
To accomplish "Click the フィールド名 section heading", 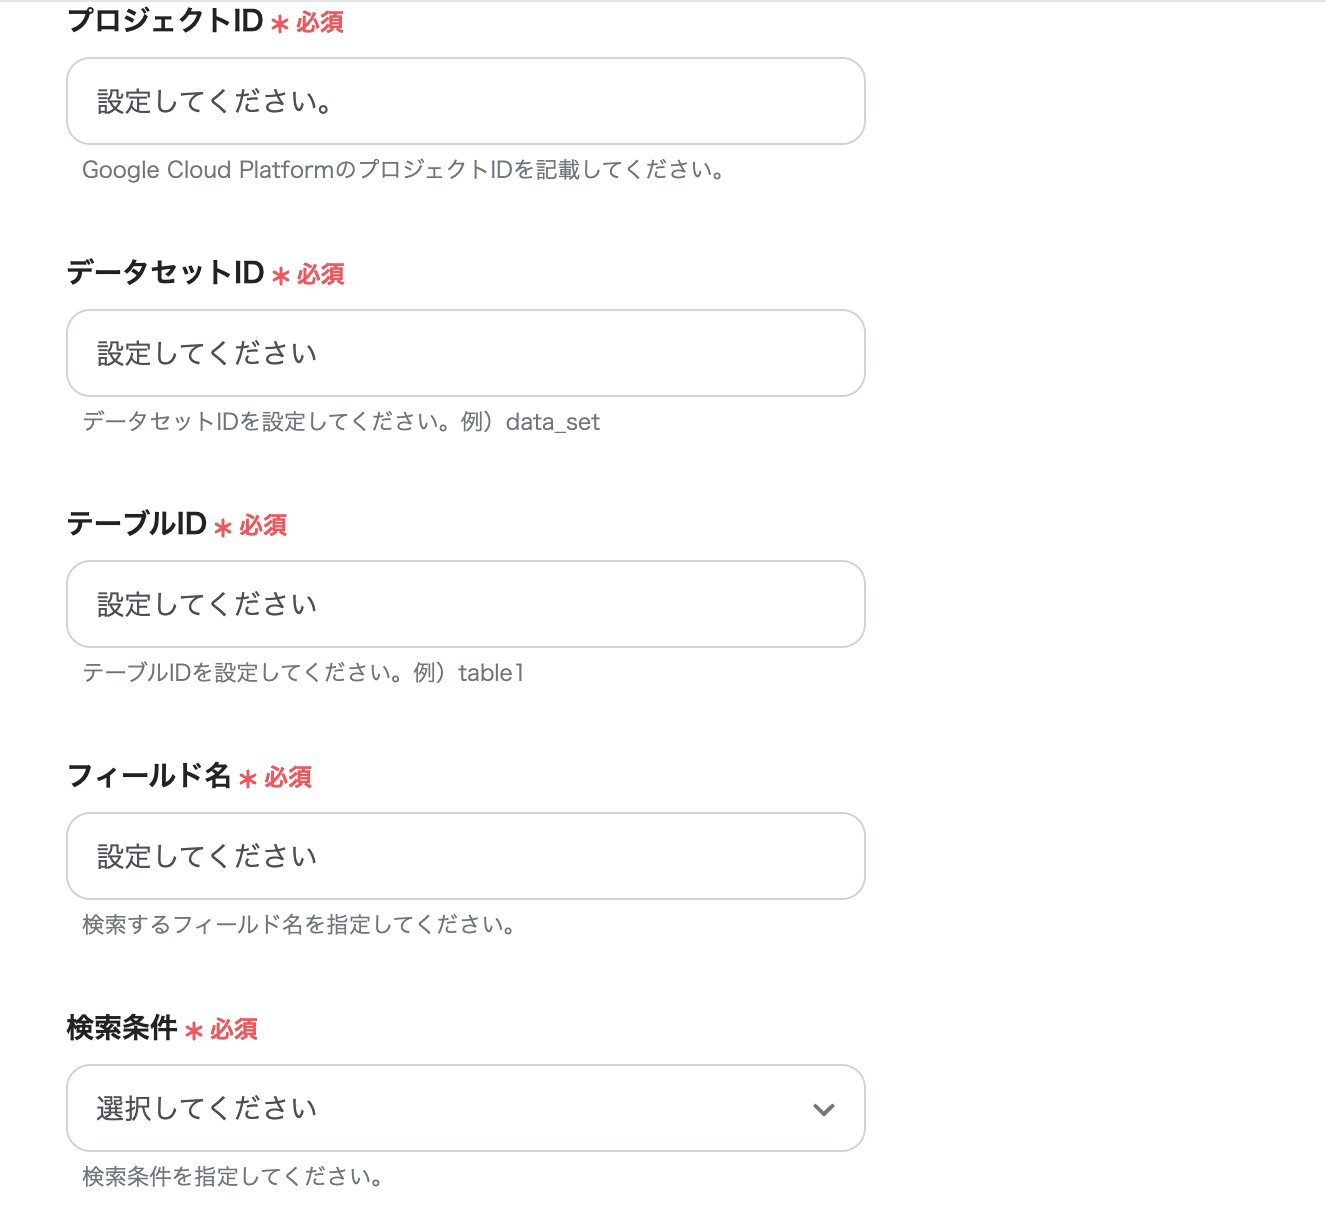I will [x=148, y=777].
